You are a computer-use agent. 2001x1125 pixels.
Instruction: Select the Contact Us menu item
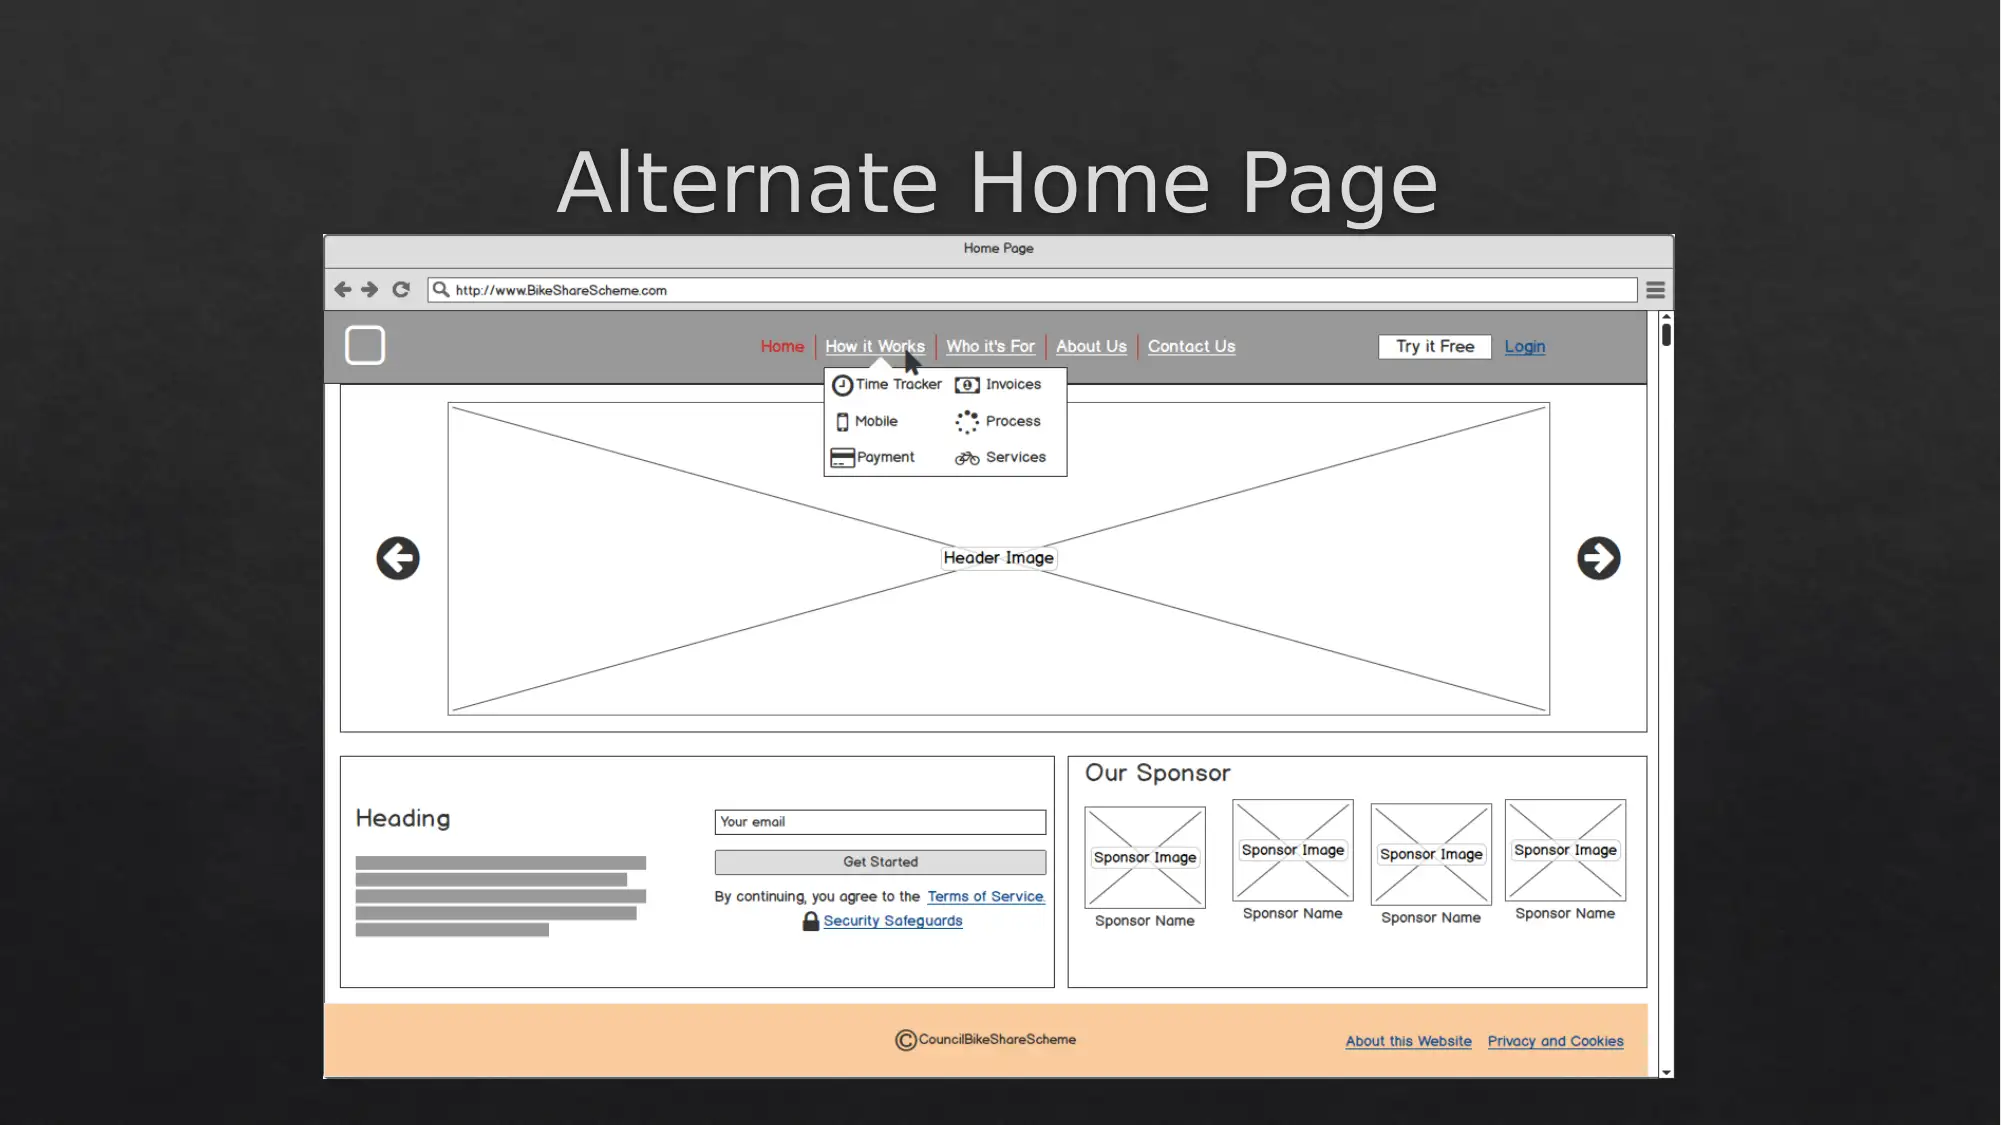pos(1192,346)
